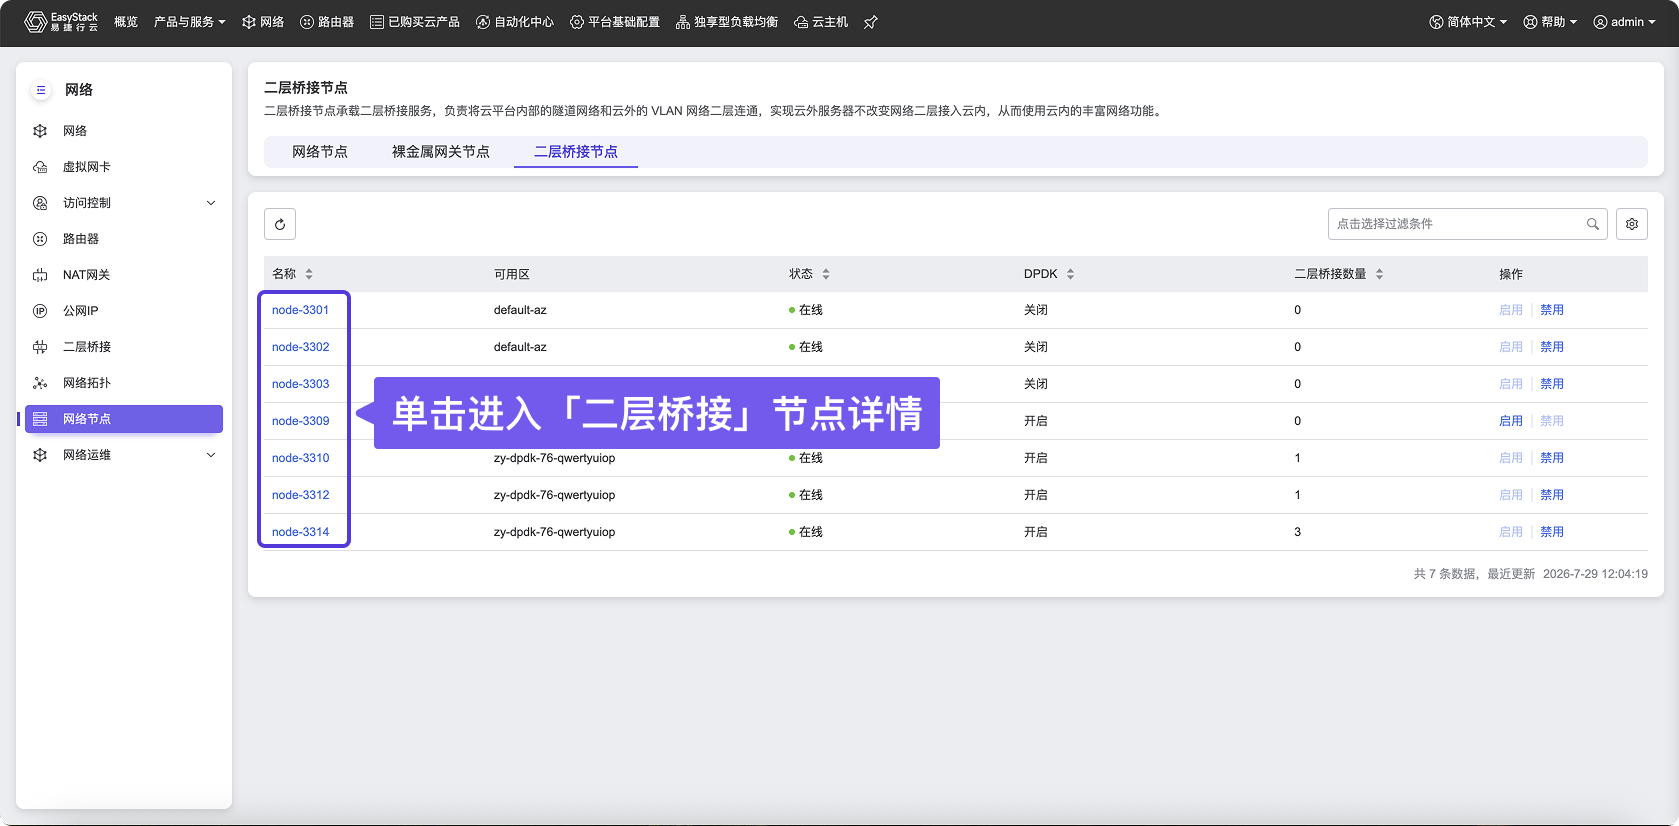Switch to the 二层桥接节点 tab
1679x826 pixels.
click(x=576, y=152)
